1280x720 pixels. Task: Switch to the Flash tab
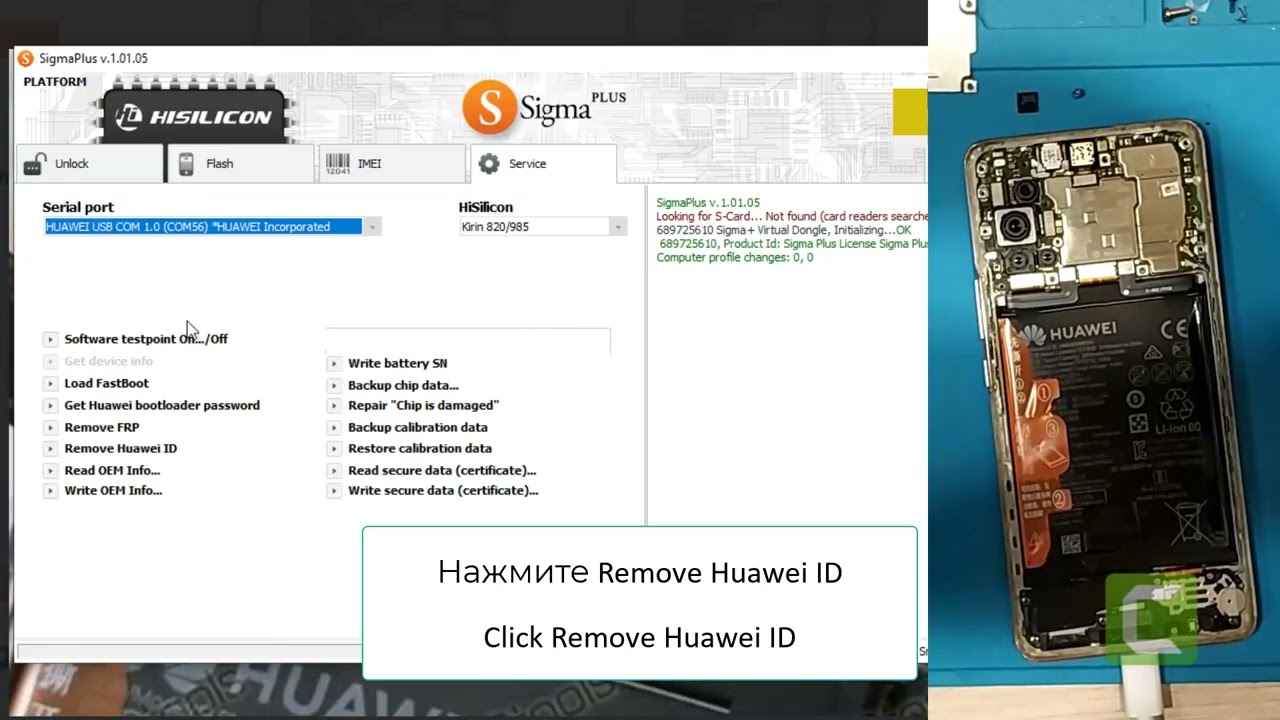coord(241,164)
